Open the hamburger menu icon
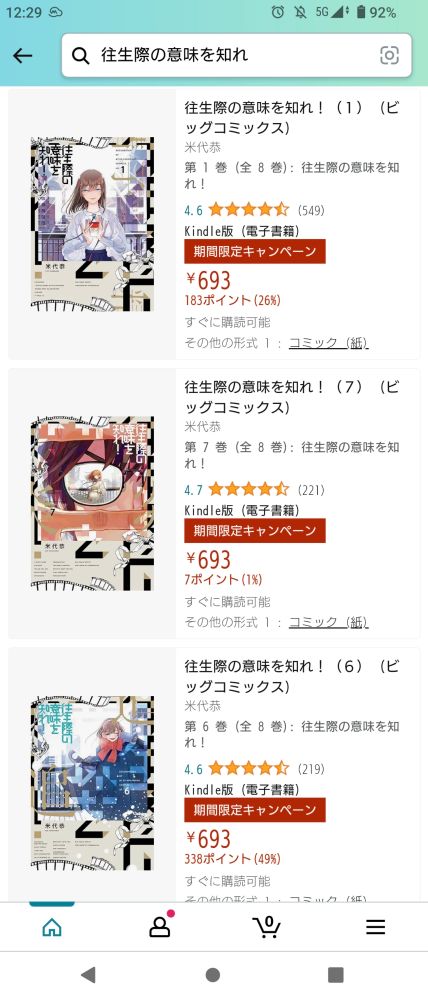This screenshot has height=1000, width=428. (x=376, y=927)
